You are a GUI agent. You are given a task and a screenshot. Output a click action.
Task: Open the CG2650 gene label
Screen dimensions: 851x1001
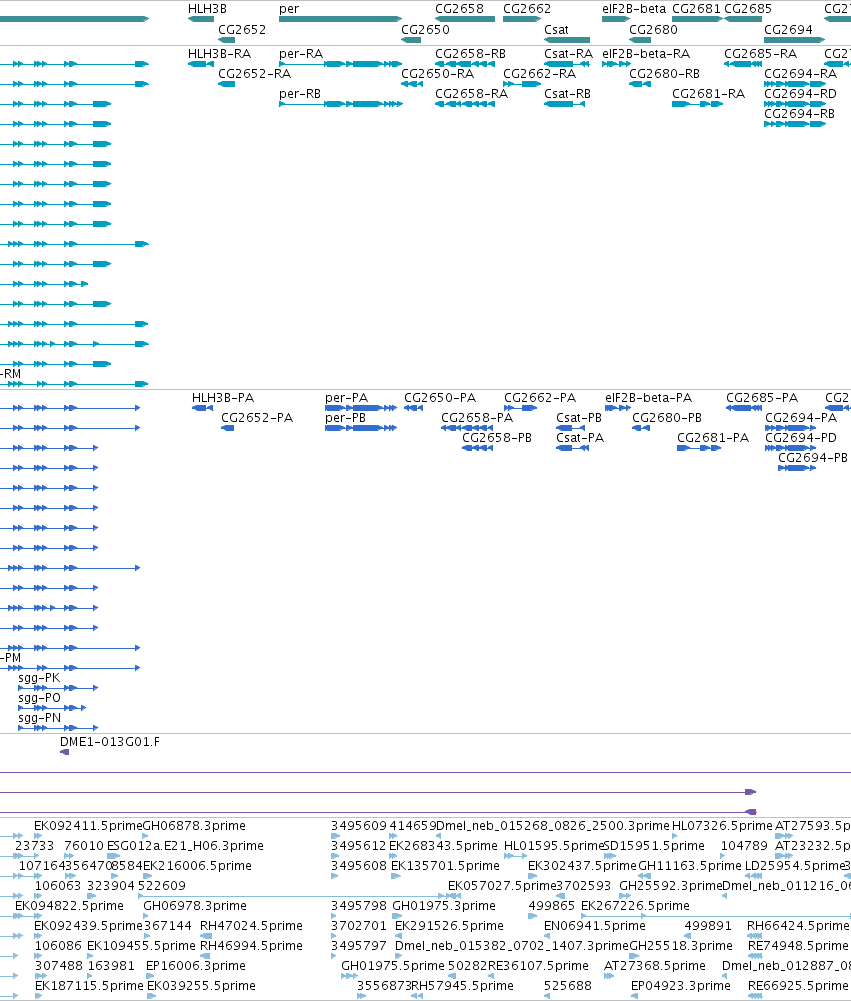(425, 29)
